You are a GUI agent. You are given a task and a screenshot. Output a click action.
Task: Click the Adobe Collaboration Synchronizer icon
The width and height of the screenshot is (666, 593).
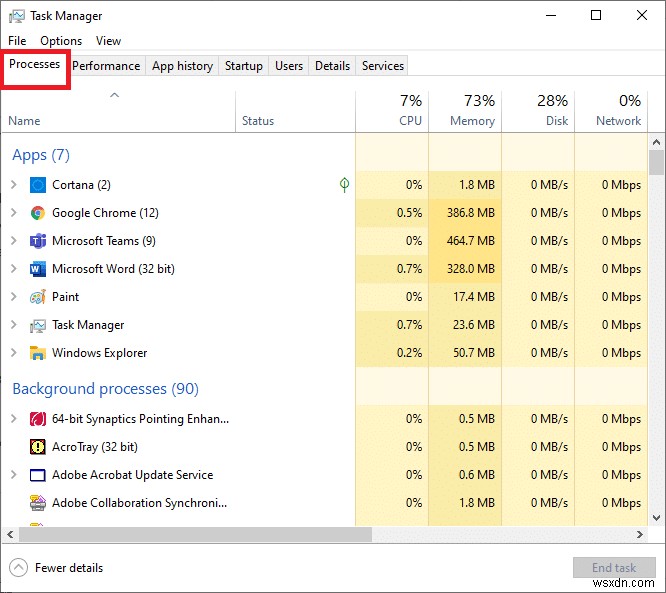(x=38, y=503)
